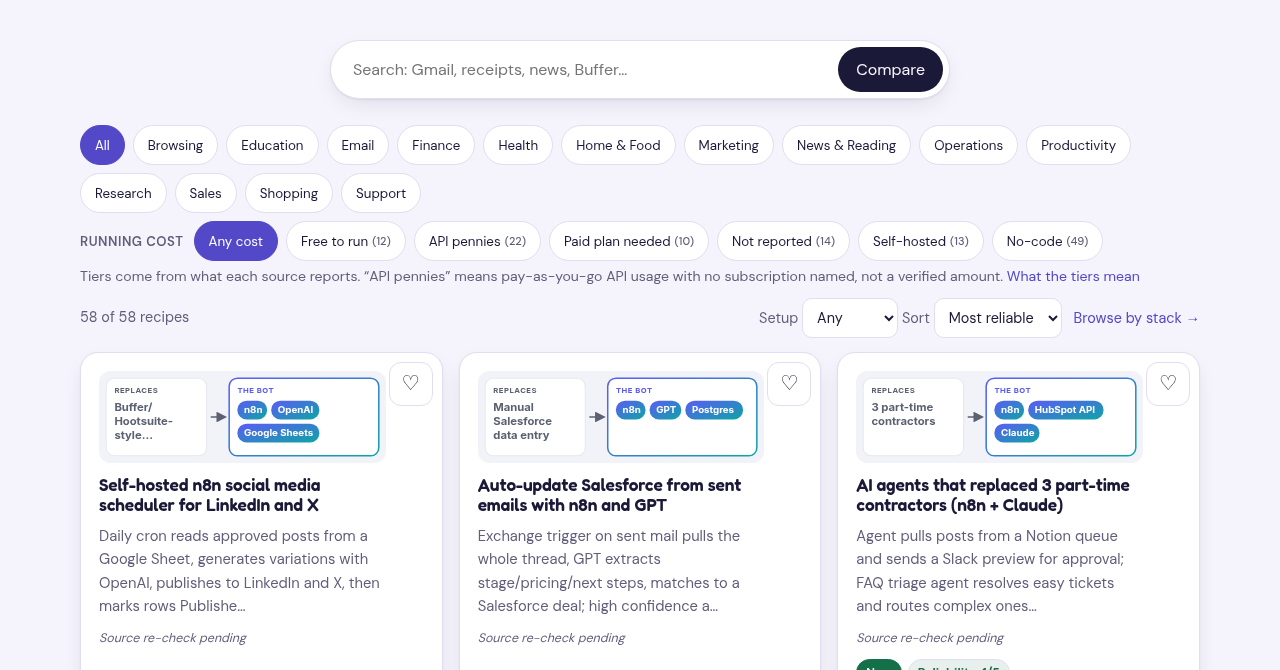Image resolution: width=1280 pixels, height=670 pixels.
Task: Focus the recipe search field
Action: [x=590, y=69]
